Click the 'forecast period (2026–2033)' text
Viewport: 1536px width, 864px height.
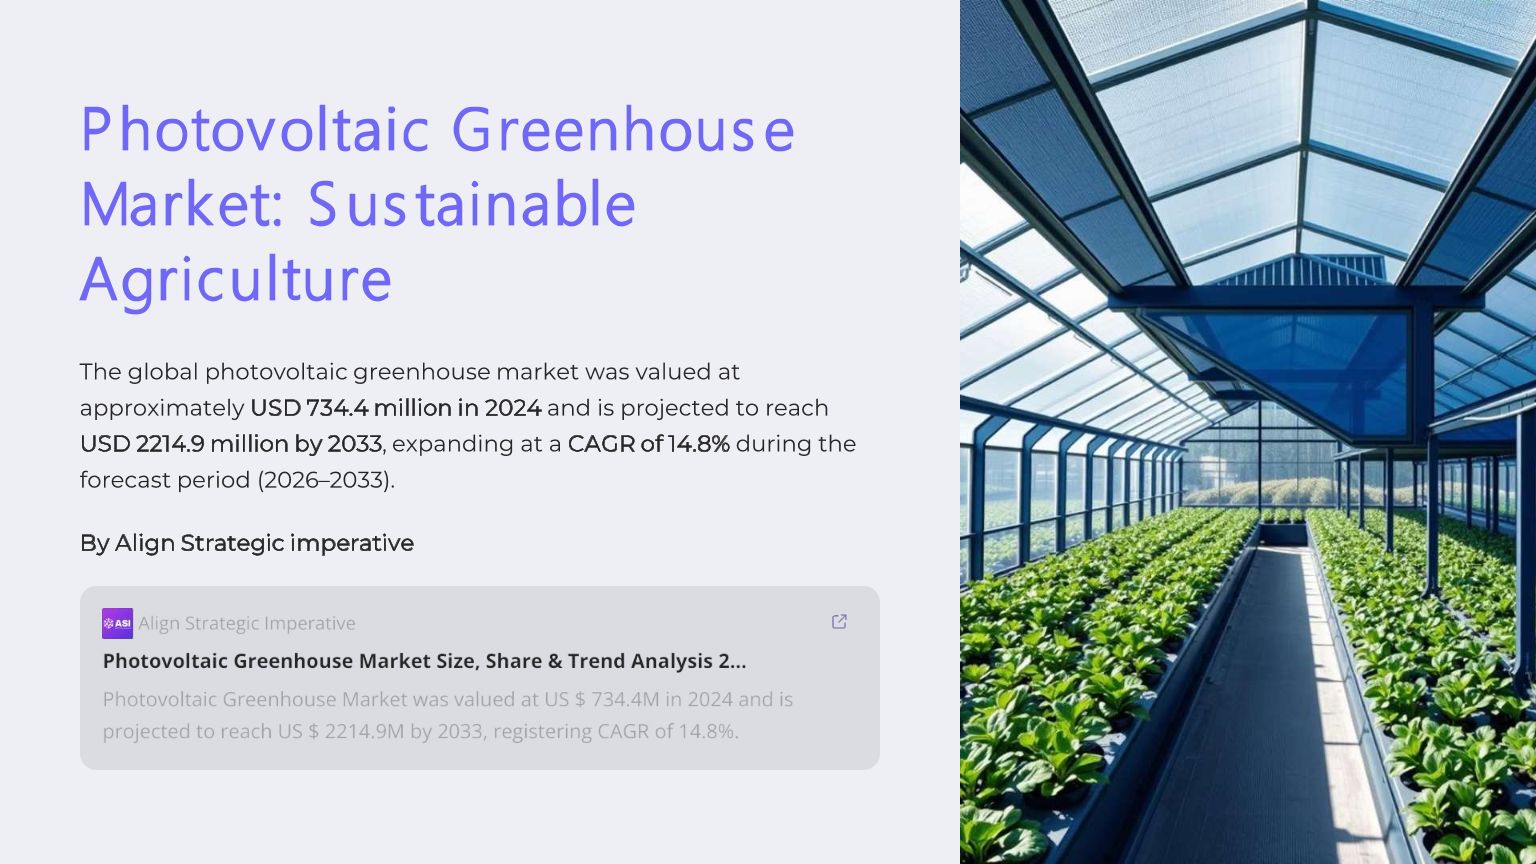click(237, 480)
